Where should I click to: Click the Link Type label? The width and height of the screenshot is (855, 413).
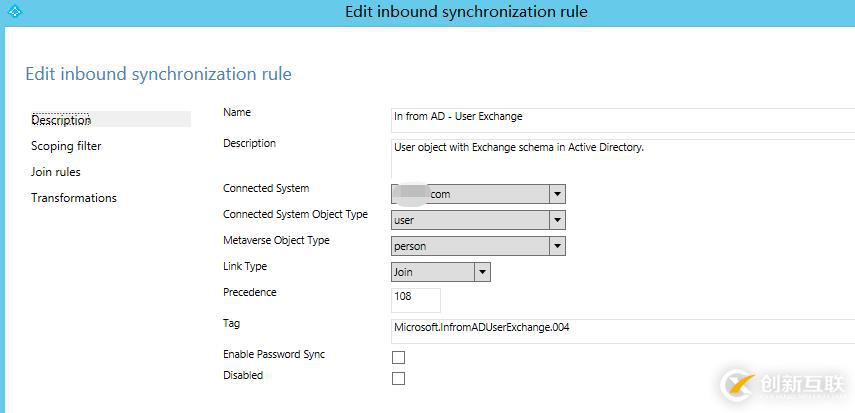click(245, 267)
